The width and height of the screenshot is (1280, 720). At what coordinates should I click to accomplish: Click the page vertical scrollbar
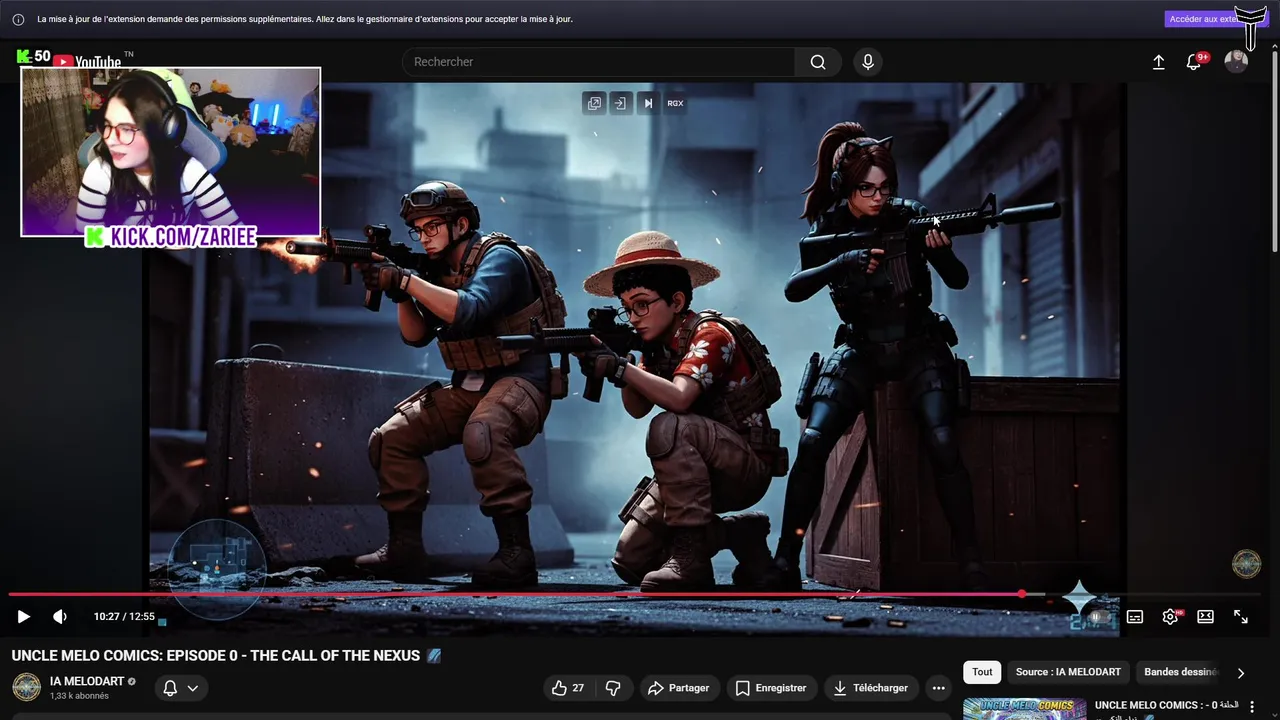[1274, 150]
